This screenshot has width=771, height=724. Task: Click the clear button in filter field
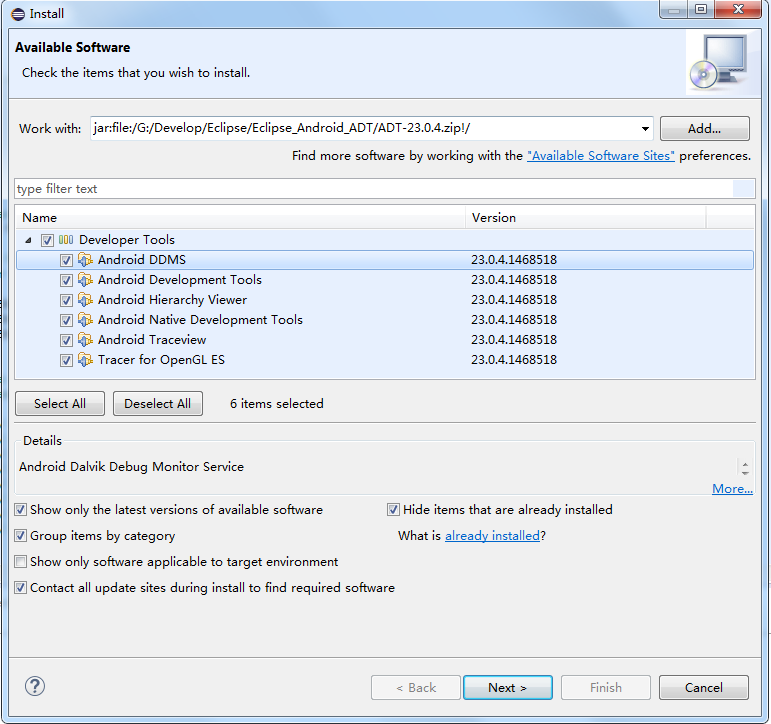743,189
